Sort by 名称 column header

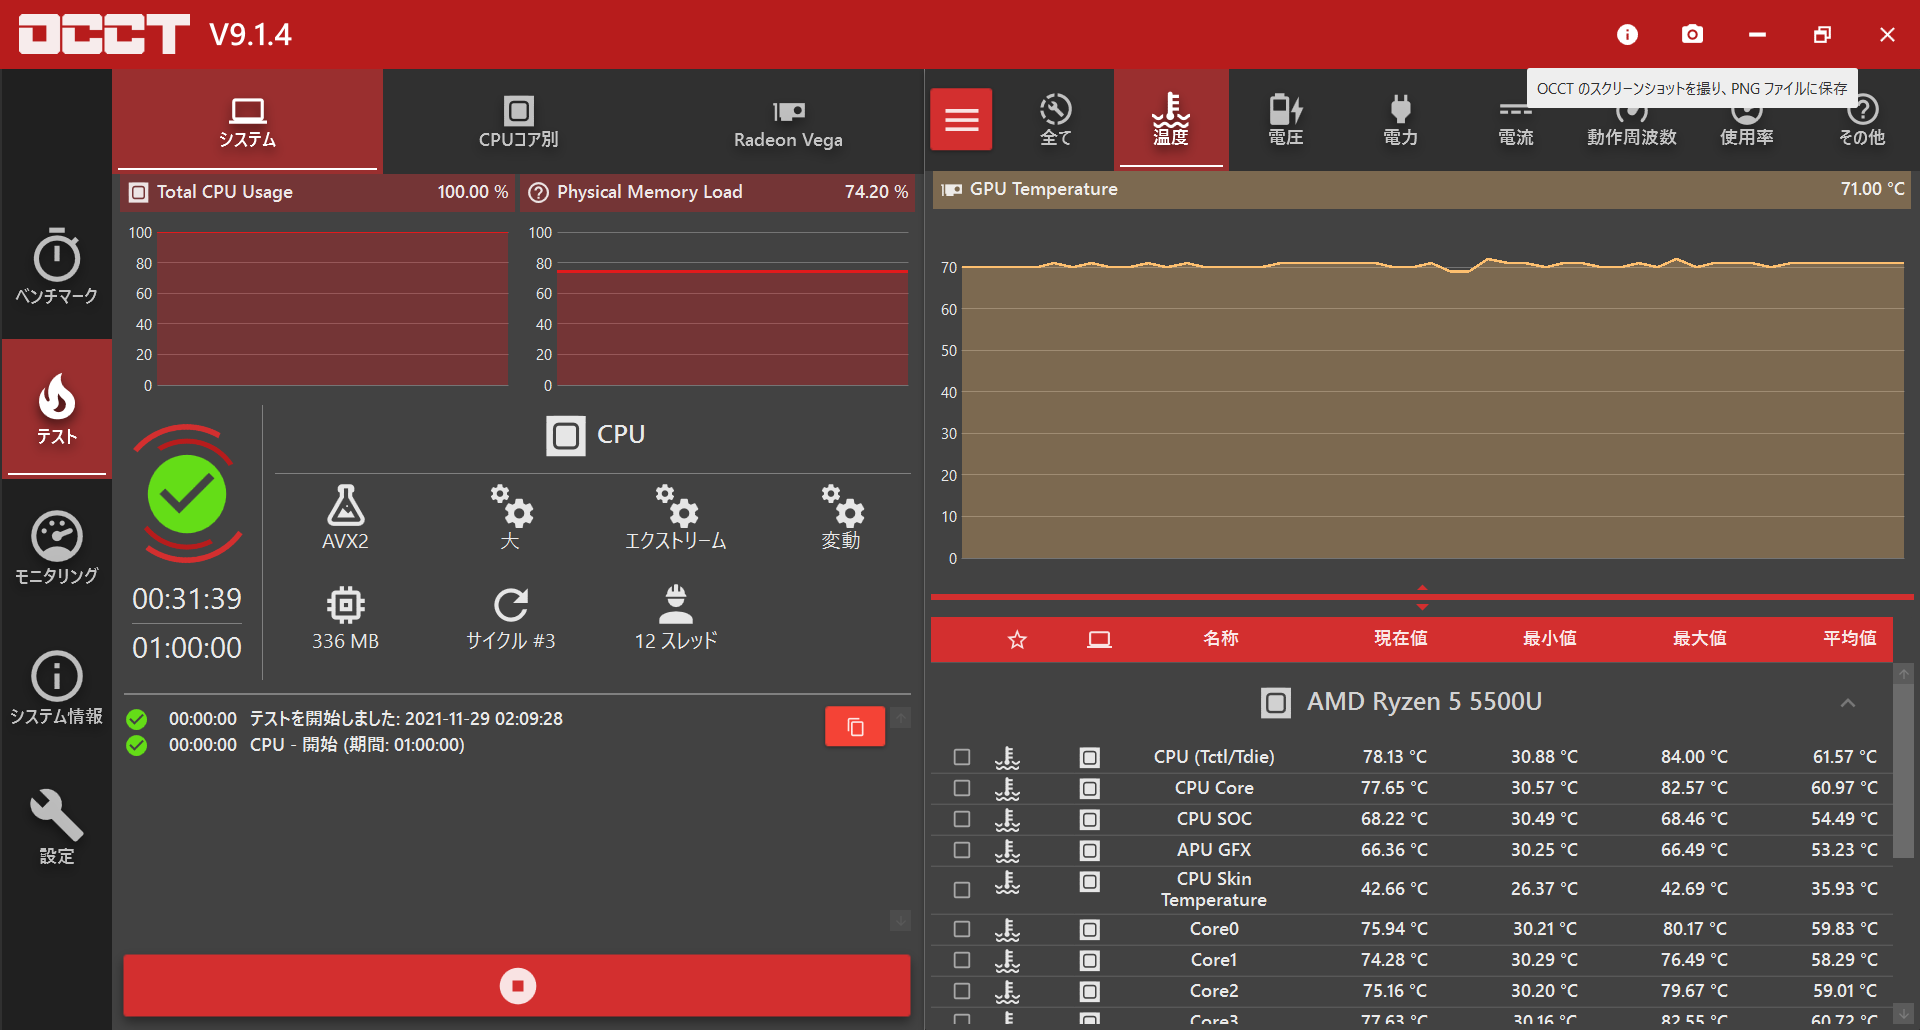tap(1220, 638)
